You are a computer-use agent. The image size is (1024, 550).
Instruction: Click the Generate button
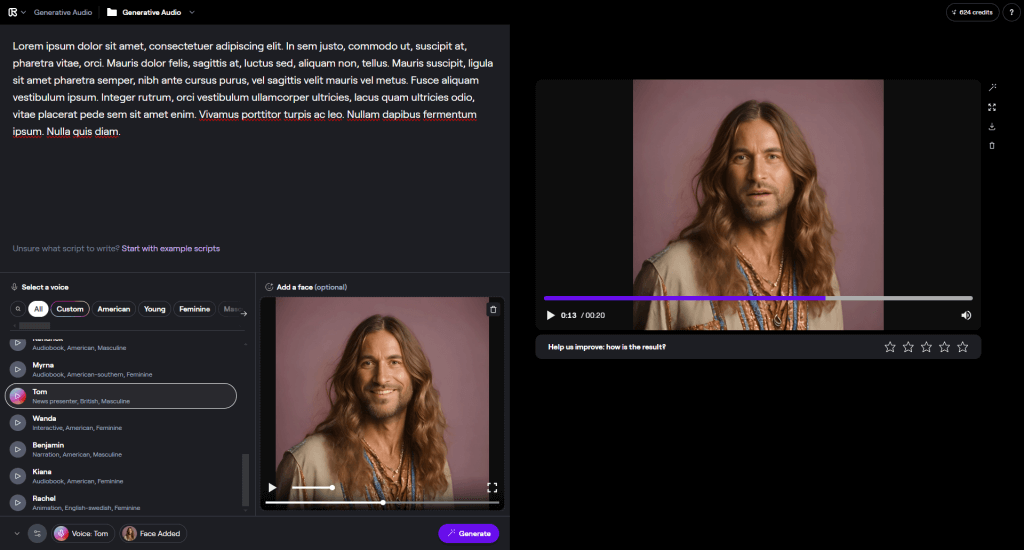click(x=469, y=534)
